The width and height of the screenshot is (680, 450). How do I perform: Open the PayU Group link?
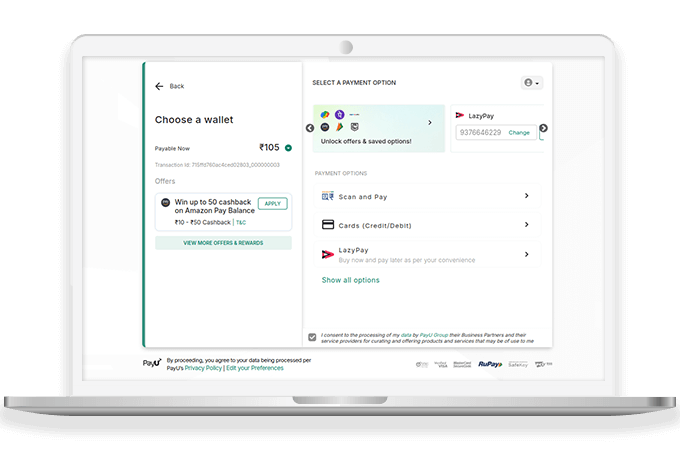click(x=434, y=335)
